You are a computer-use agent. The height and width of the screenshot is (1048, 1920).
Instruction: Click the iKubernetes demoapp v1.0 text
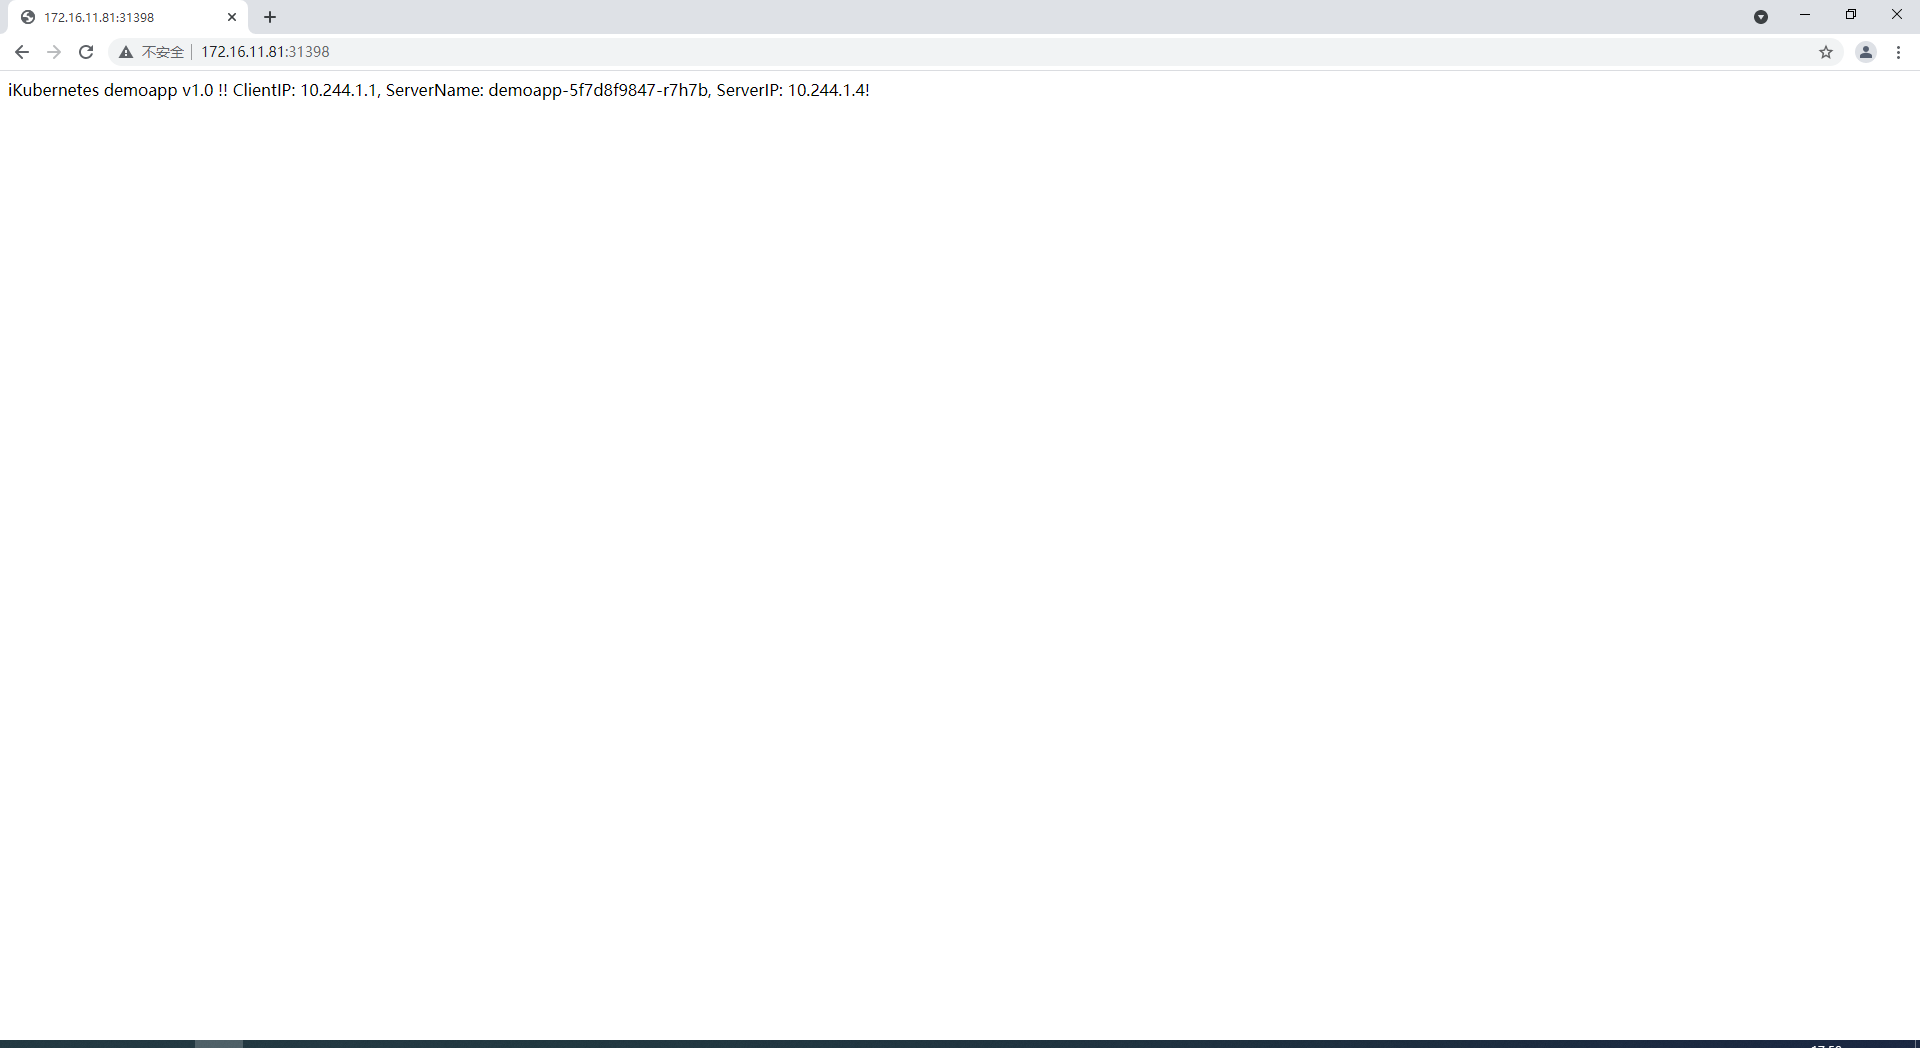tap(111, 90)
